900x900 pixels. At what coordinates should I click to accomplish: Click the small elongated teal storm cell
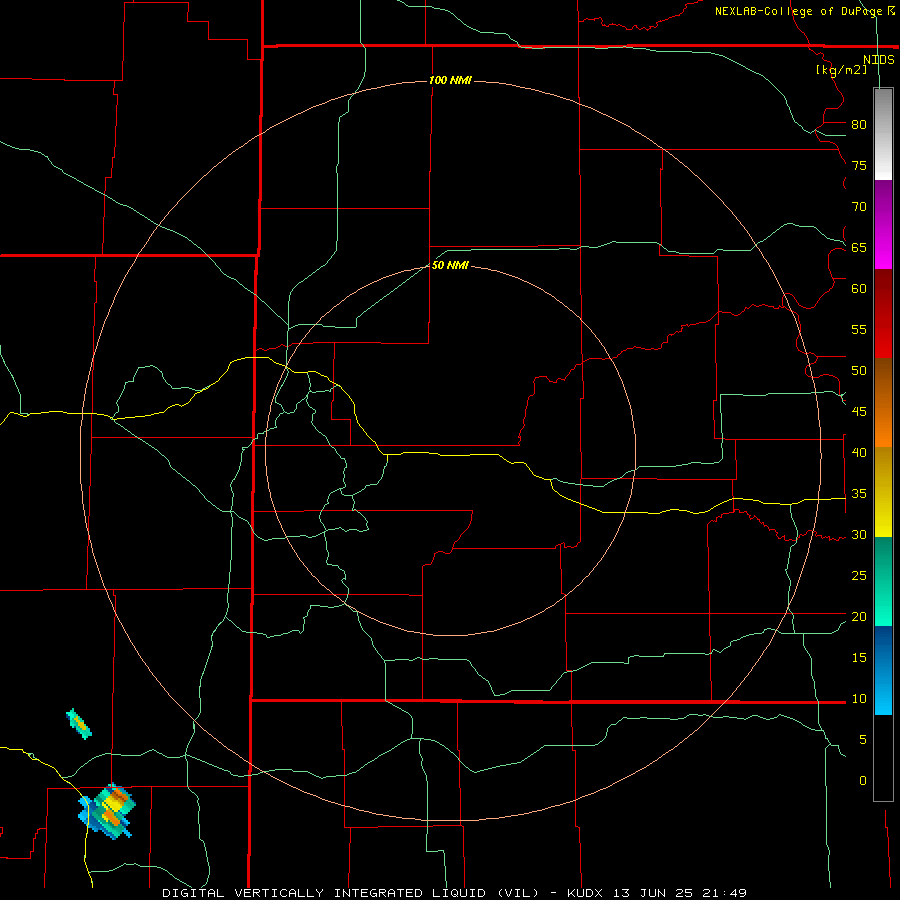[x=79, y=724]
